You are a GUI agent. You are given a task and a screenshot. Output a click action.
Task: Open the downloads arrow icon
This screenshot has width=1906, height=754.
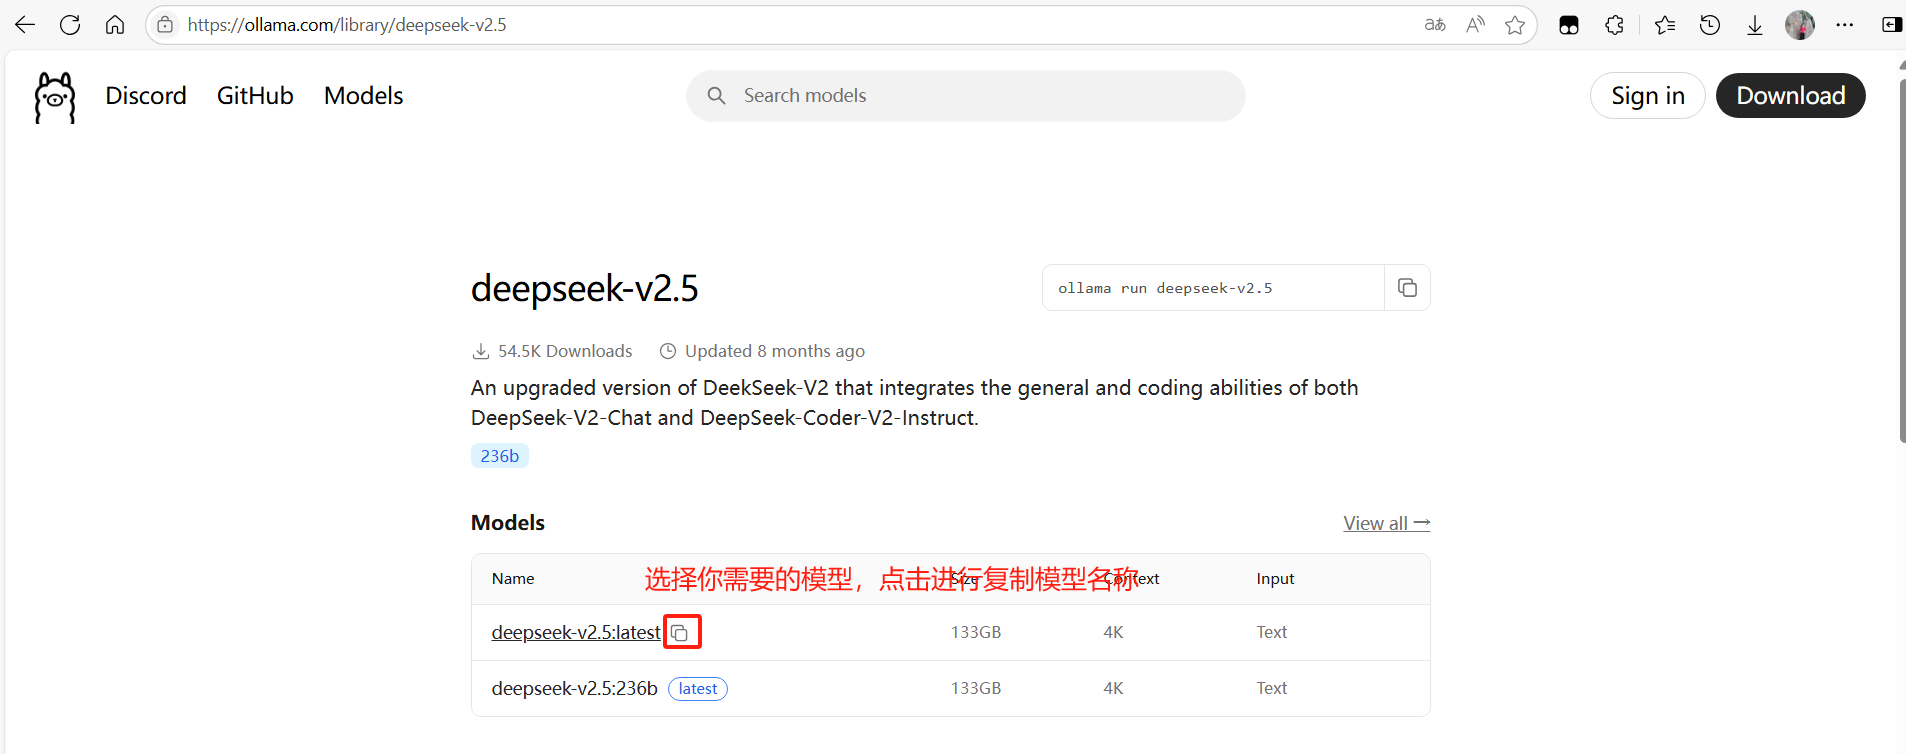click(x=1755, y=25)
